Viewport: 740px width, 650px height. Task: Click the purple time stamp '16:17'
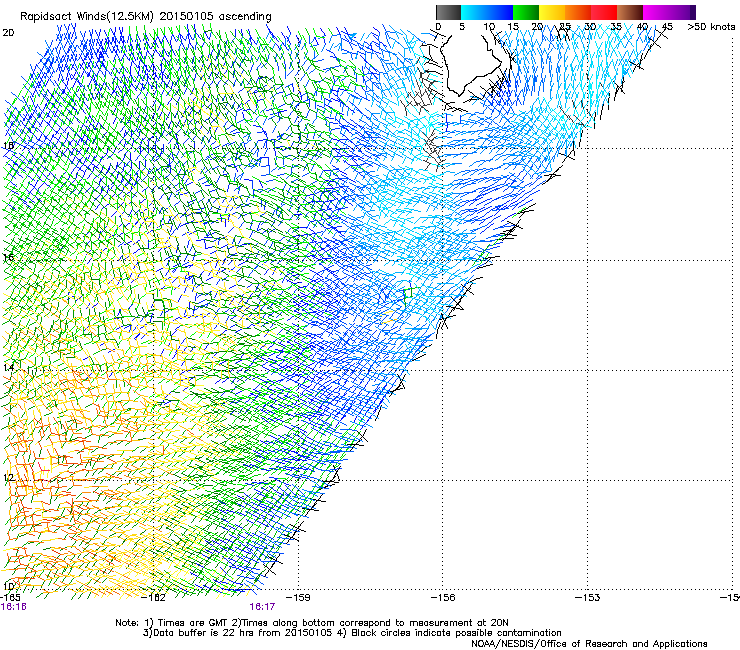(x=262, y=607)
